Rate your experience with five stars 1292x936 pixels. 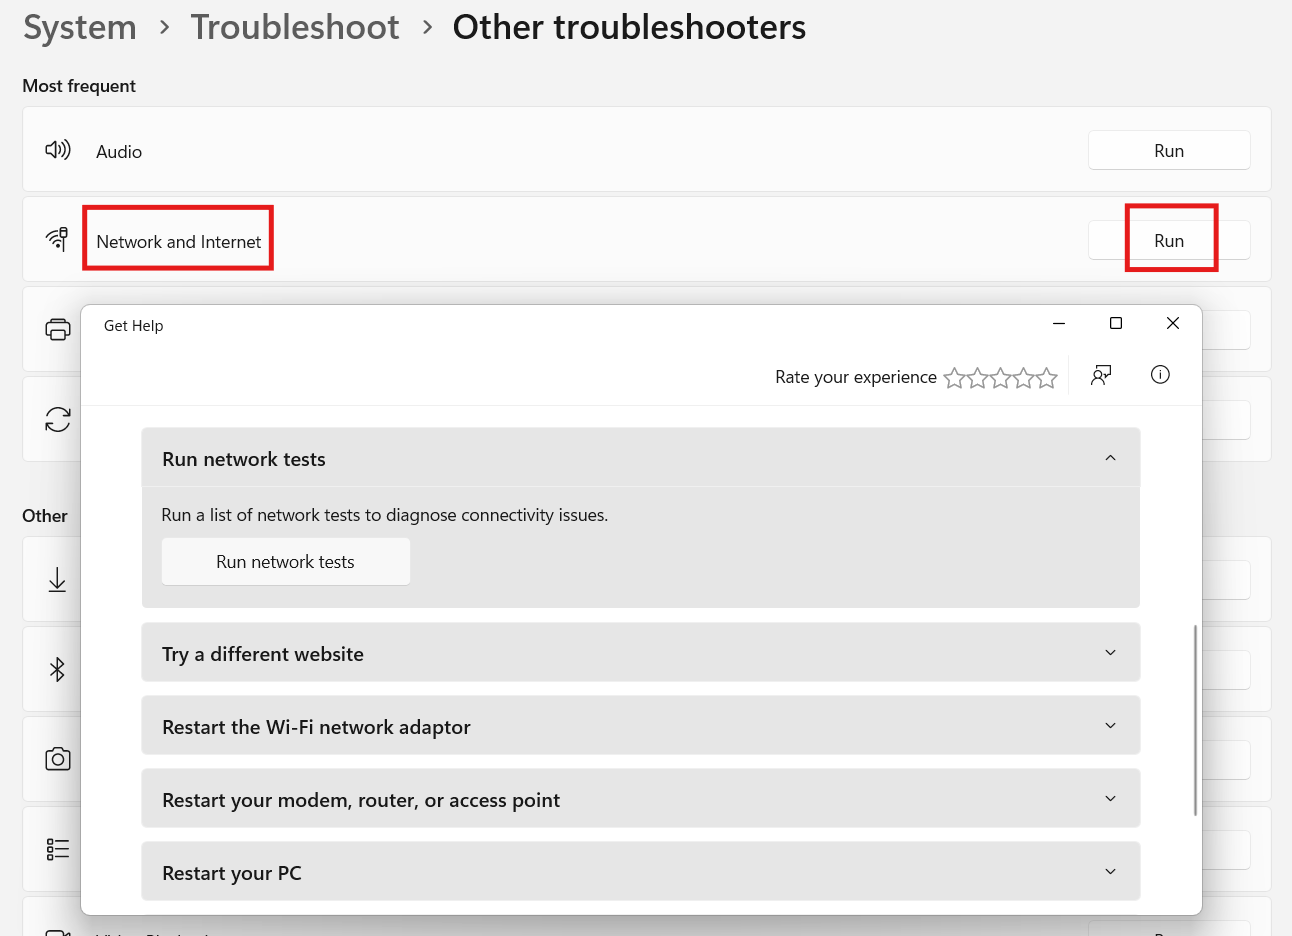click(1046, 377)
